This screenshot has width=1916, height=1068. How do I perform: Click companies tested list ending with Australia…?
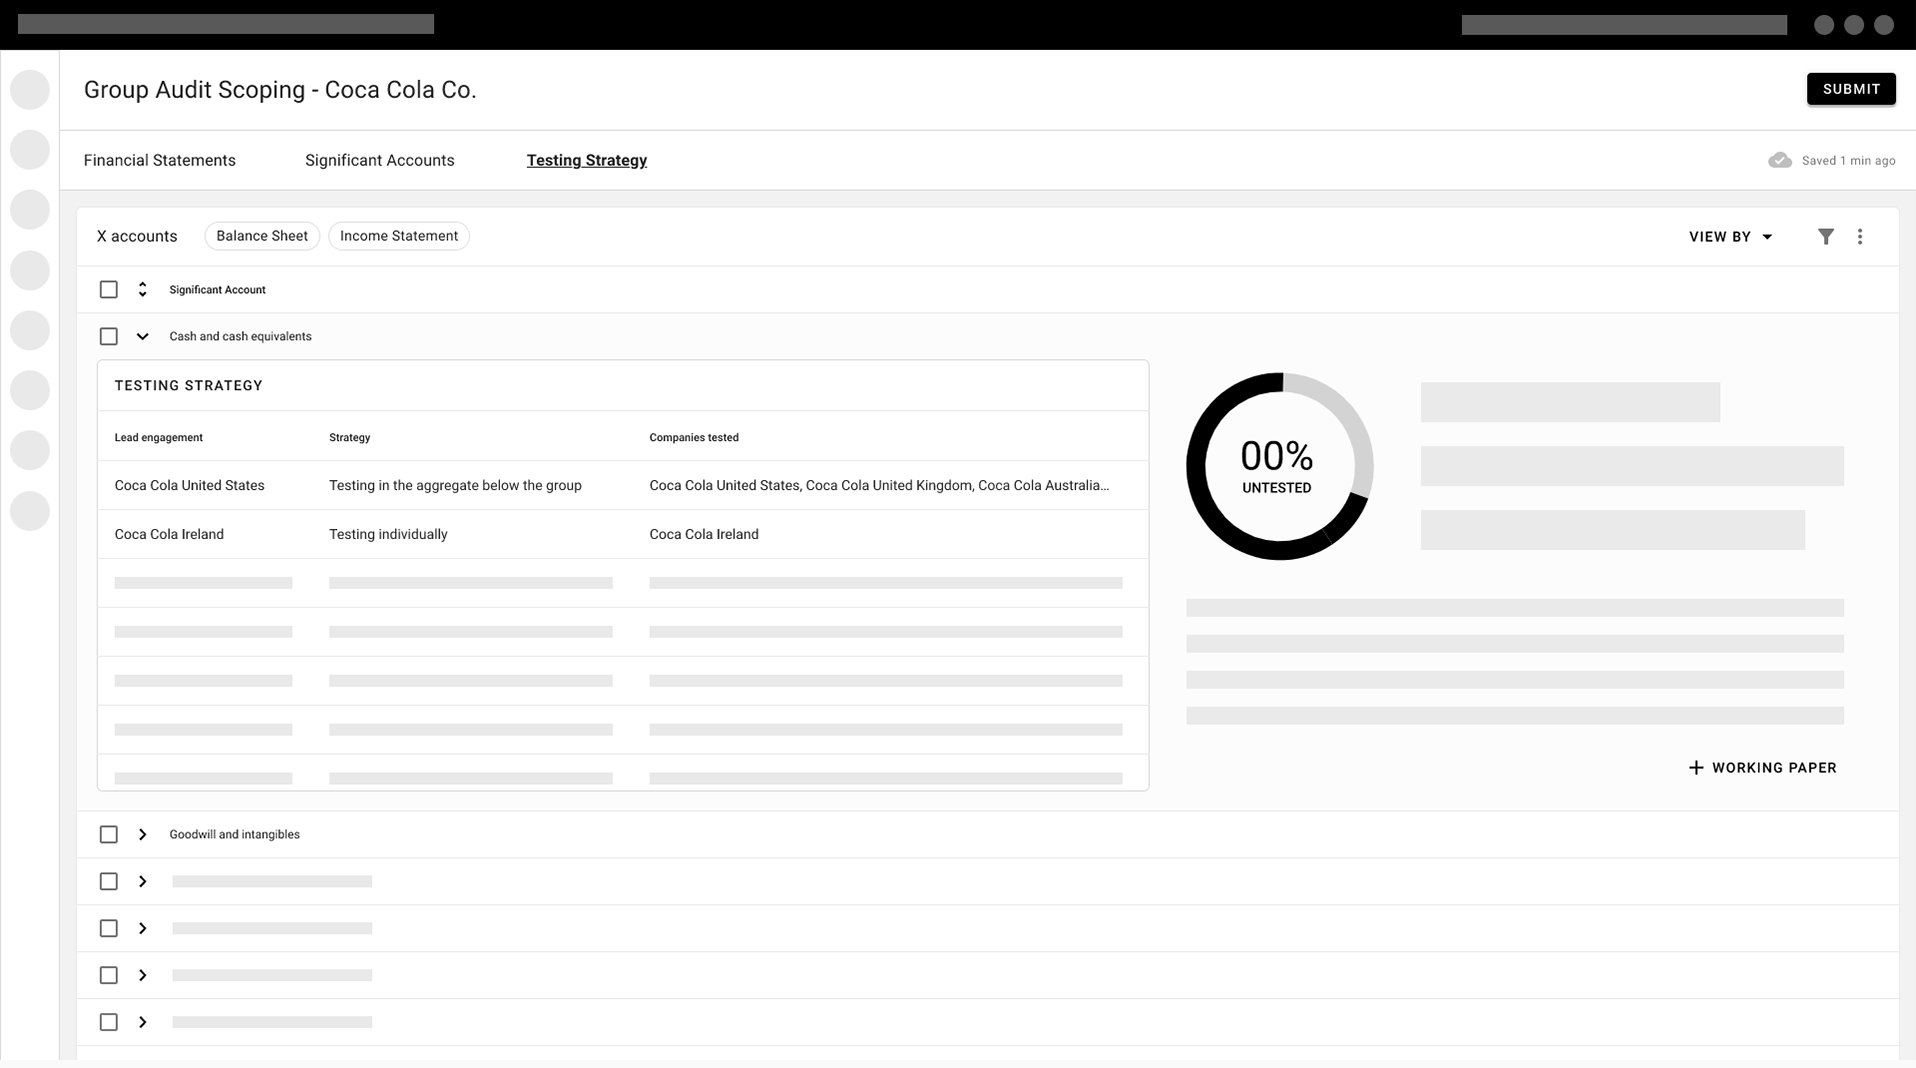(x=879, y=486)
